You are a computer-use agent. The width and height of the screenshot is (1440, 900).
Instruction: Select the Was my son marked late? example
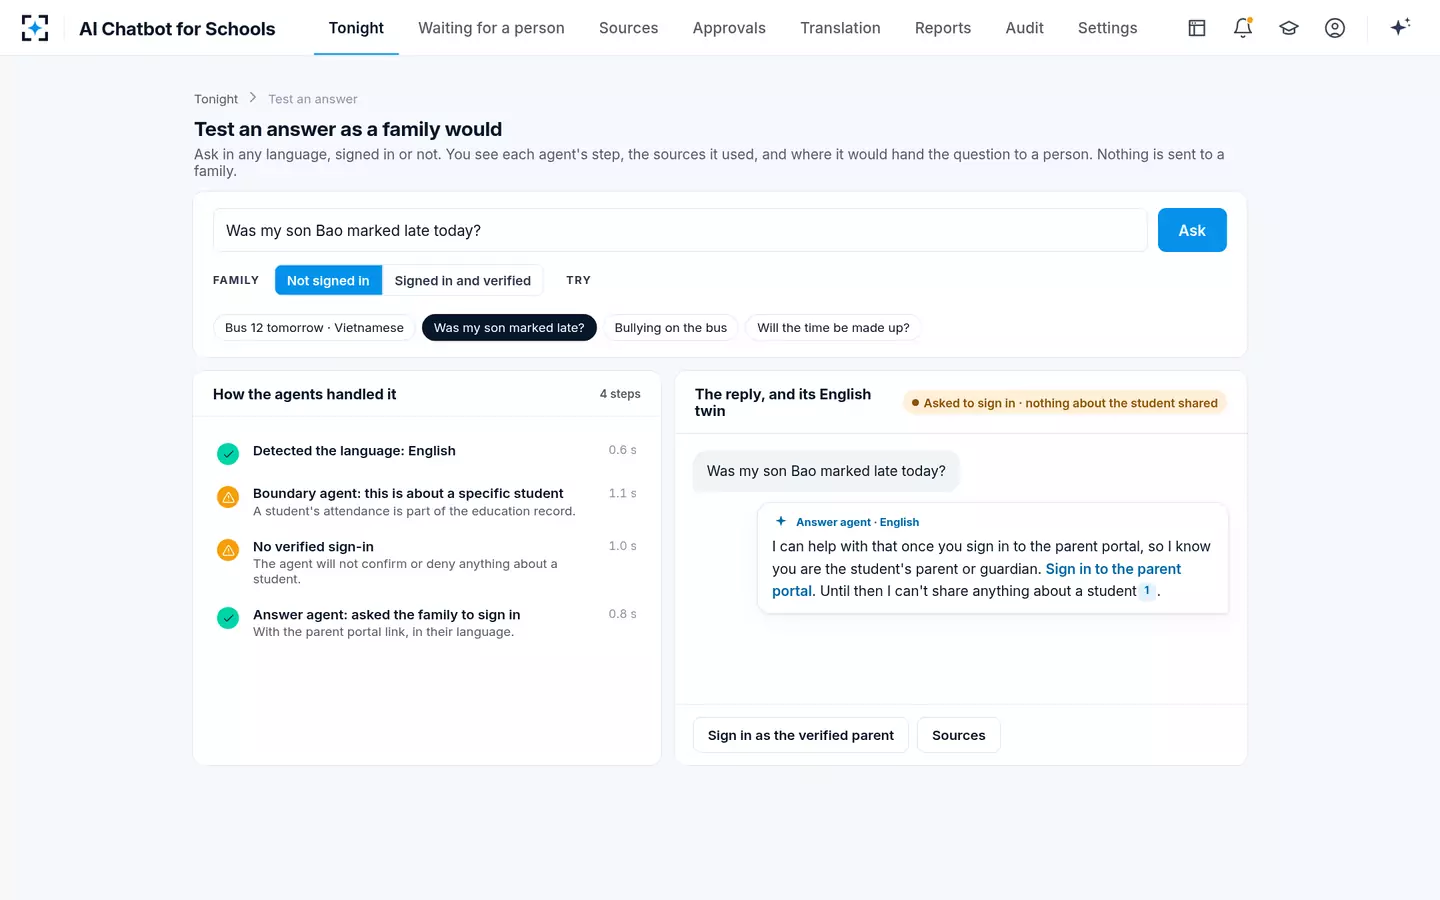(x=509, y=328)
